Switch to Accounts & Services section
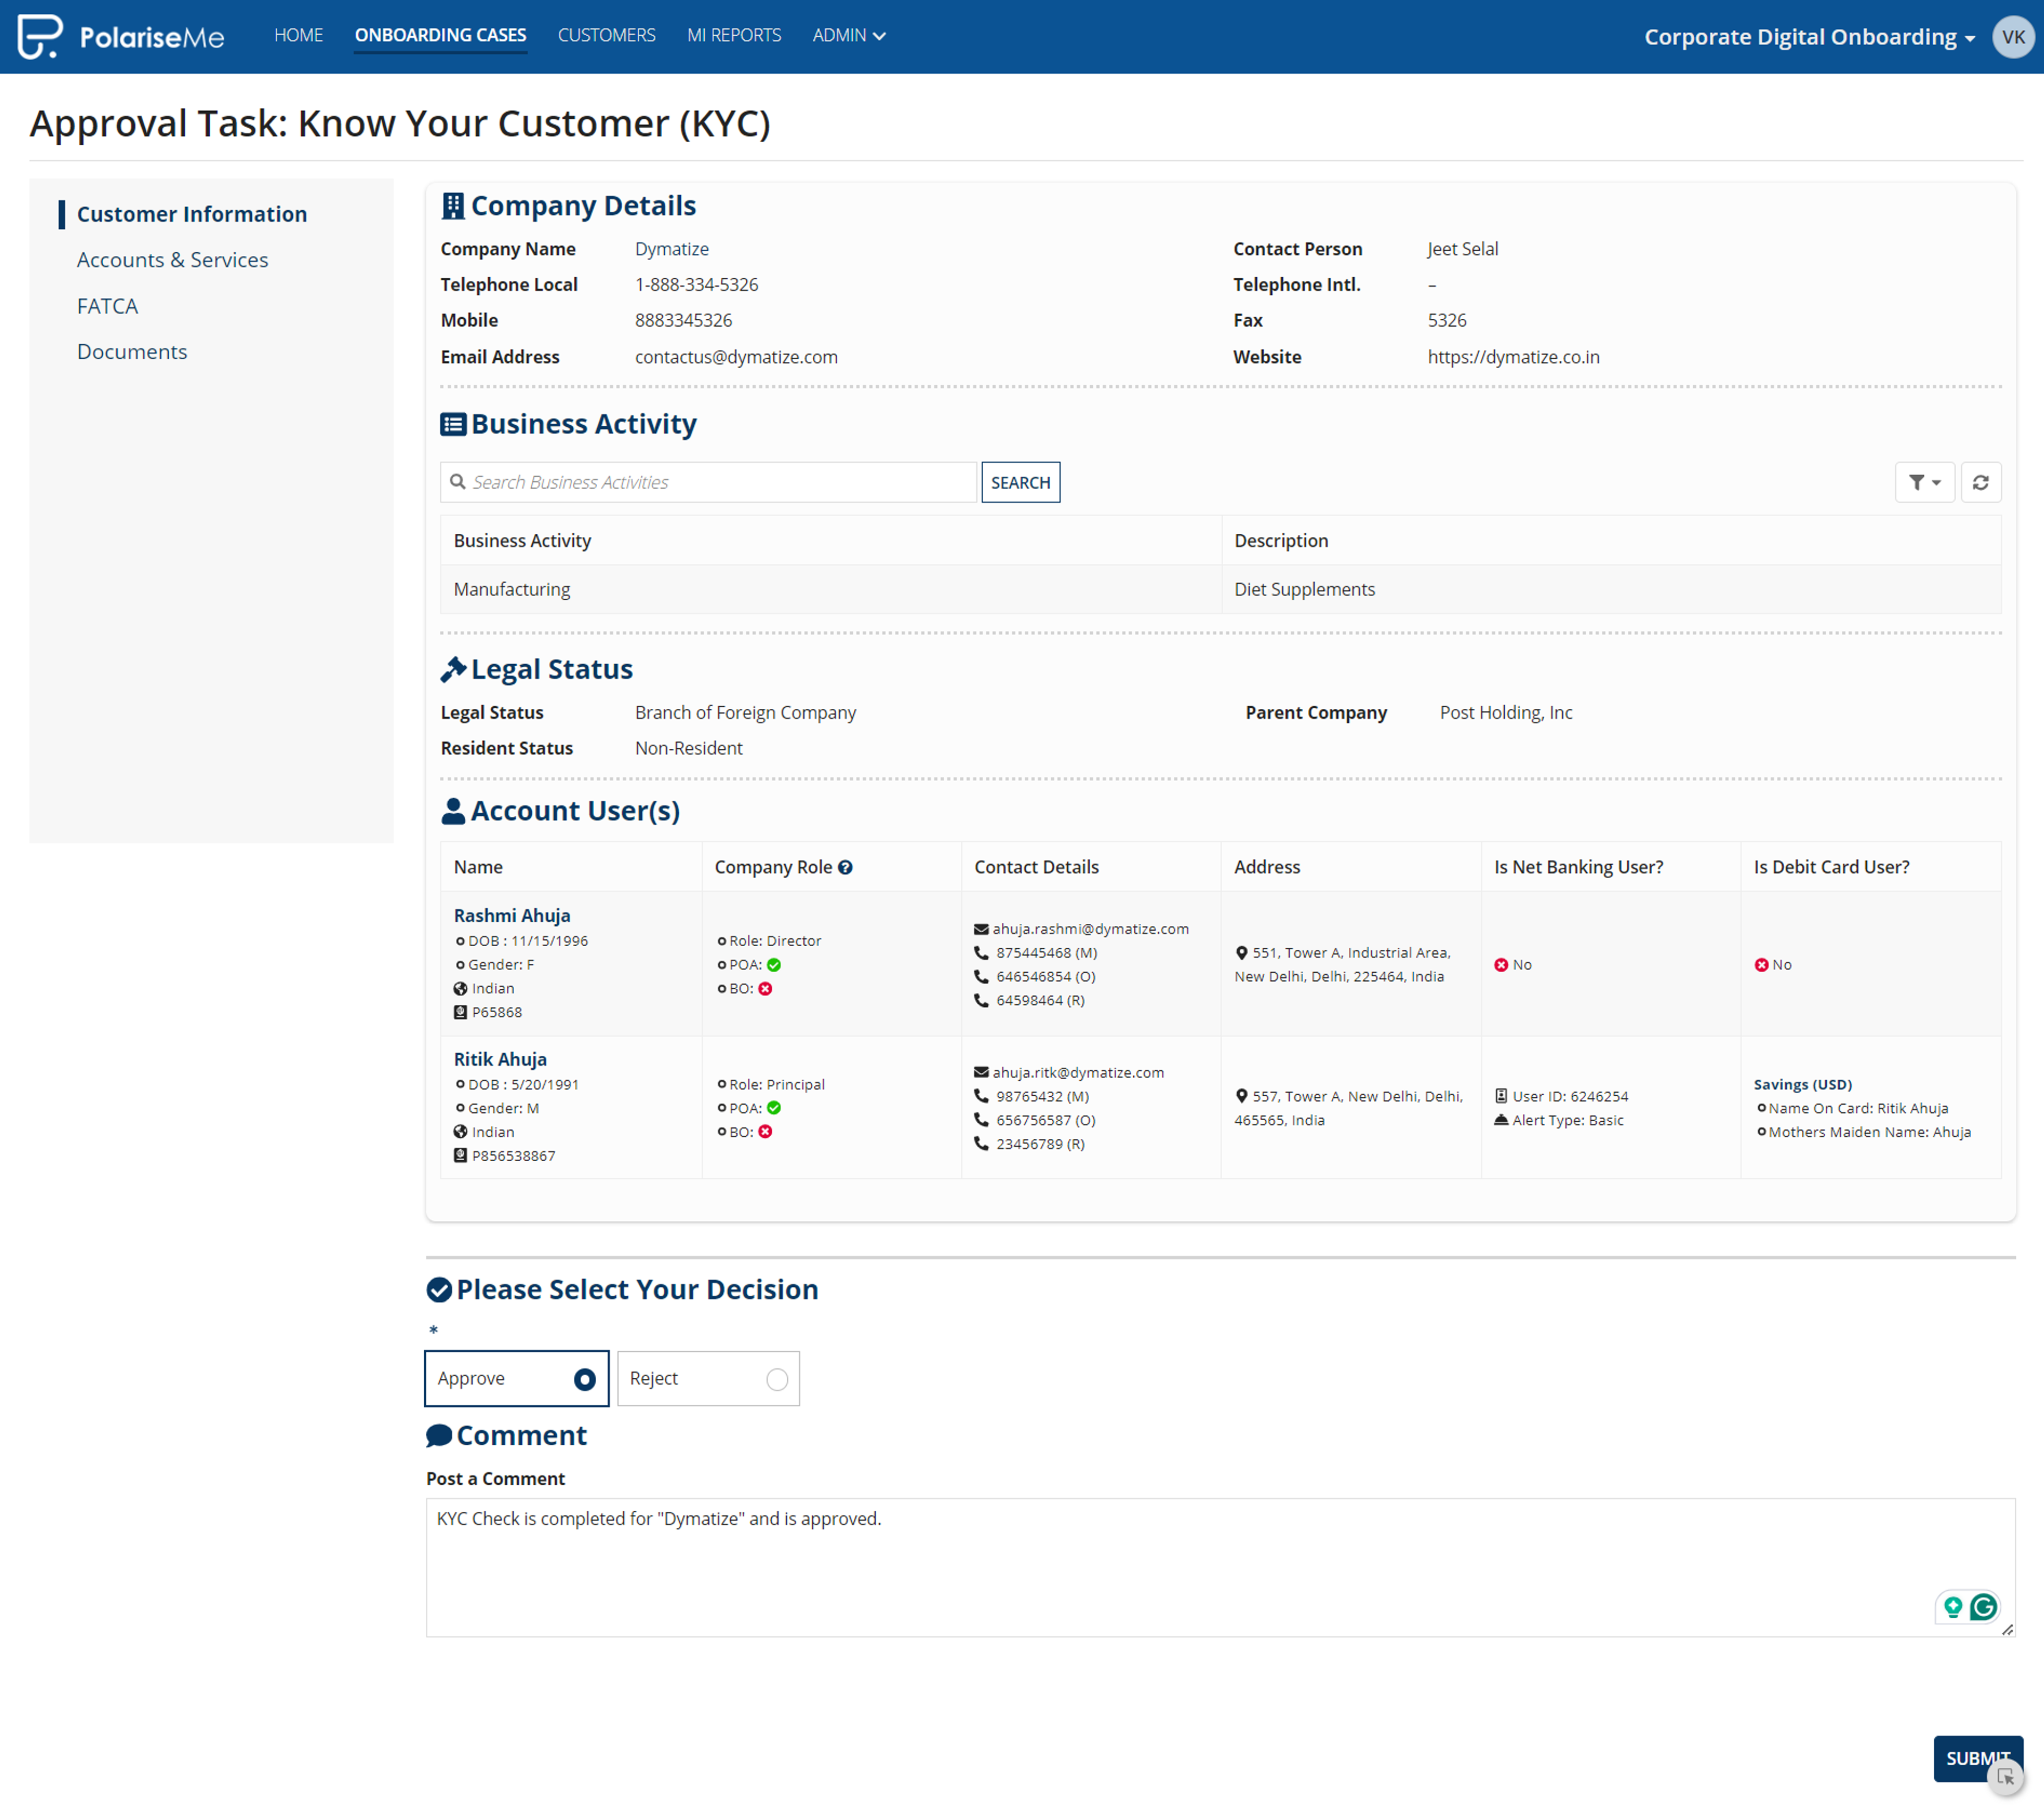Image resolution: width=2044 pixels, height=1812 pixels. [172, 260]
